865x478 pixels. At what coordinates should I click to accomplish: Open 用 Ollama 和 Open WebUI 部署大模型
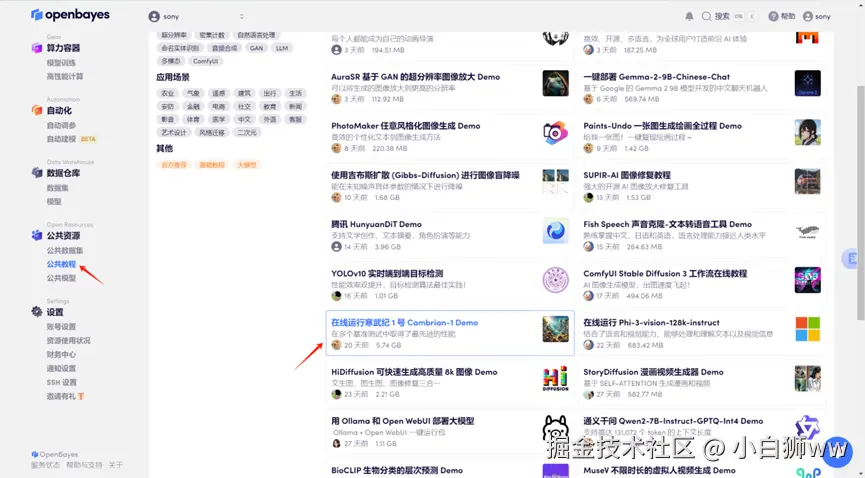[x=403, y=421]
